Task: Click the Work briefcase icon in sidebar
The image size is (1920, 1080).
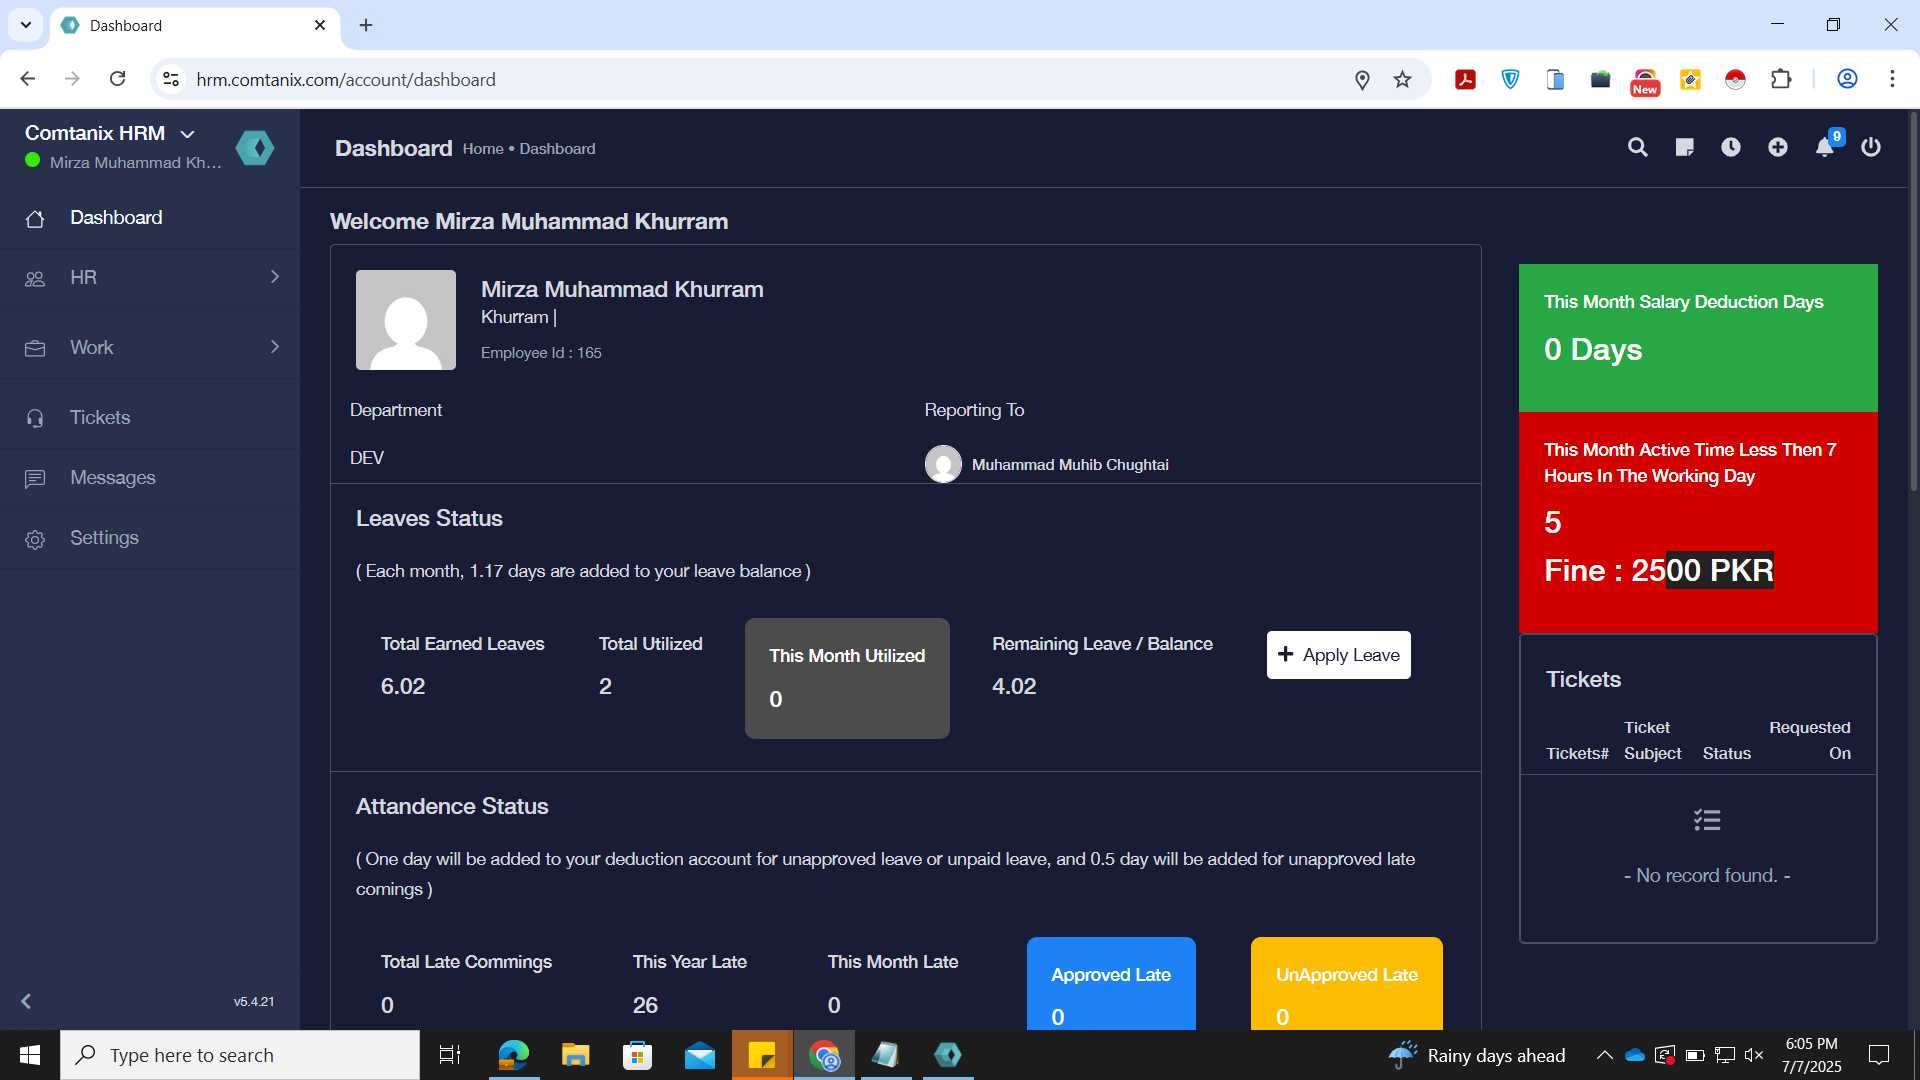Action: pos(35,349)
